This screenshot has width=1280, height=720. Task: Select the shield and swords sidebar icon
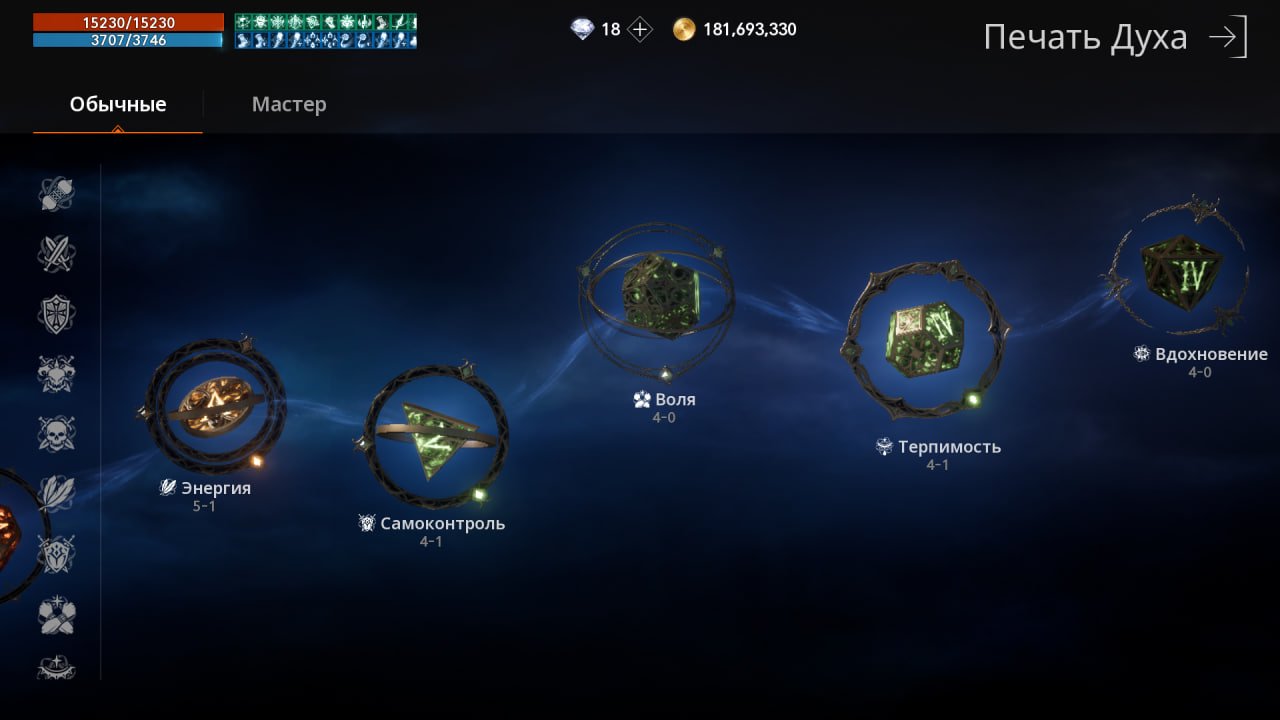point(57,554)
